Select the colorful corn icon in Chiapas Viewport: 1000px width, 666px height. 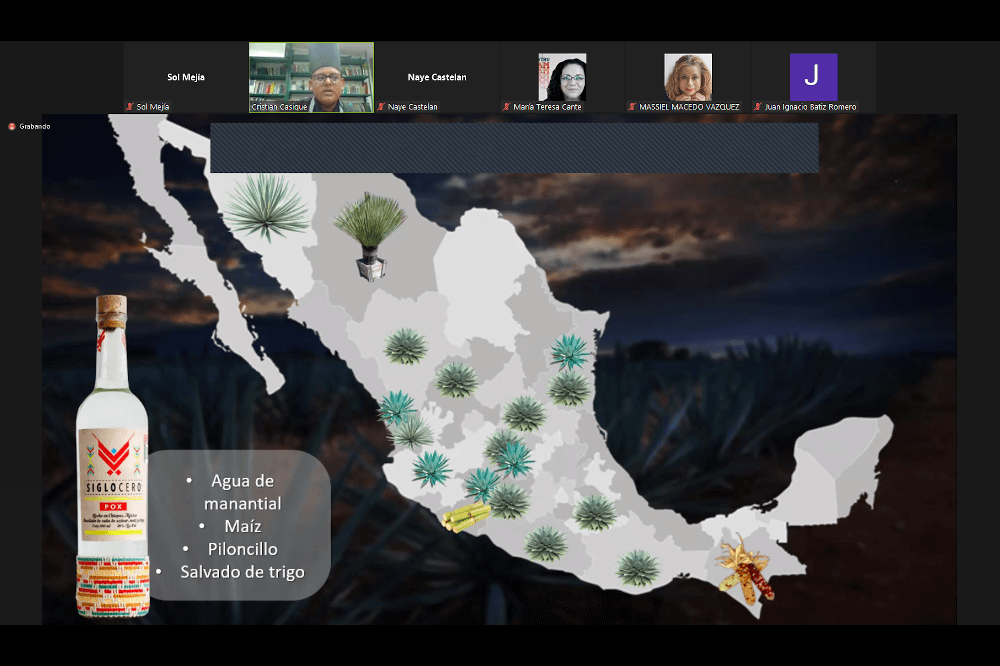[747, 570]
